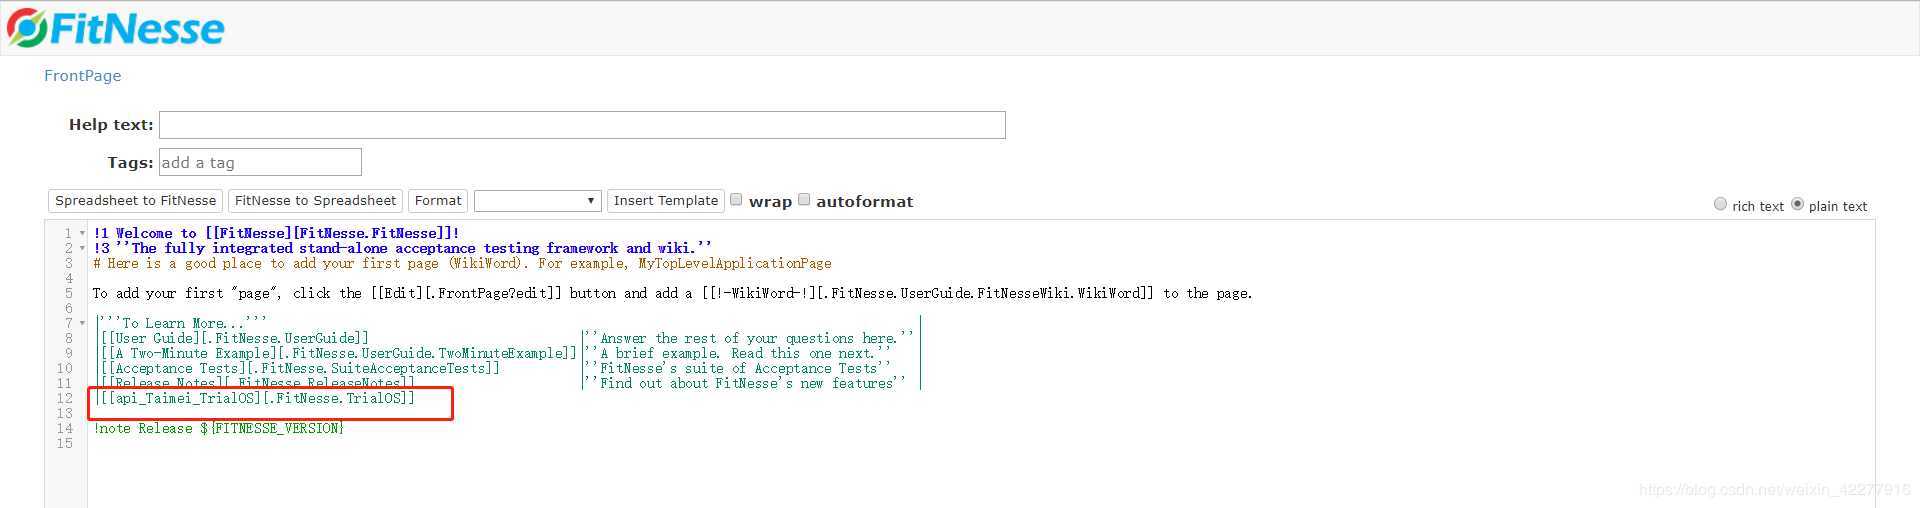Viewport: 1920px width, 508px height.
Task: Click the [[A Two-Minute Example] line
Action: 338,353
